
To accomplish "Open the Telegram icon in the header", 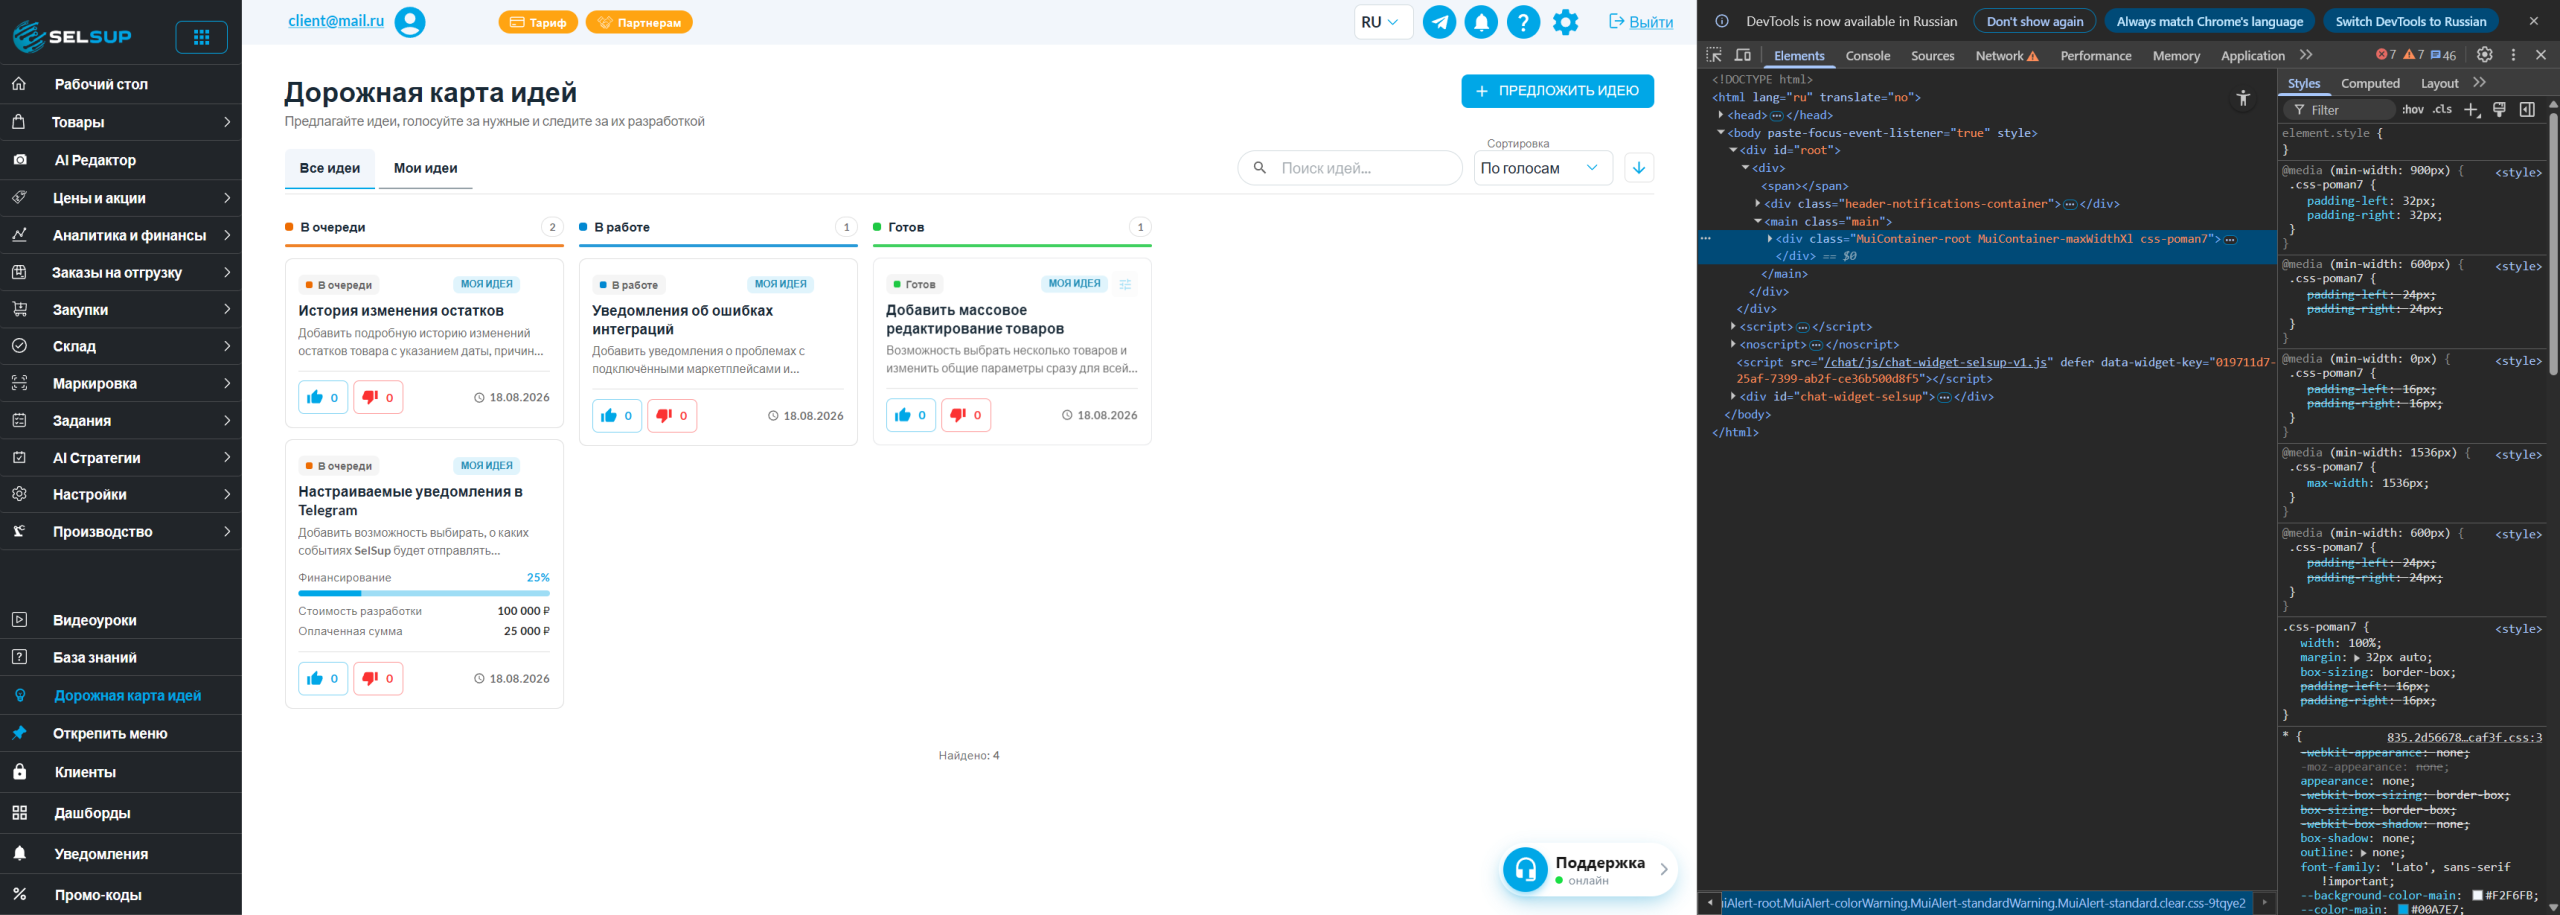I will coord(1439,22).
